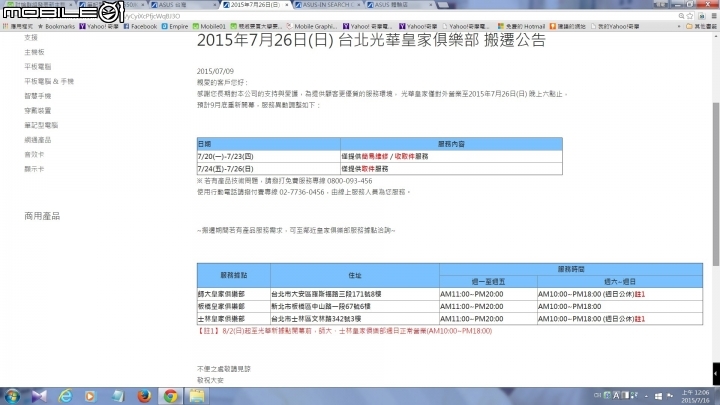
Task: Open the Facebook bookmark
Action: point(141,27)
